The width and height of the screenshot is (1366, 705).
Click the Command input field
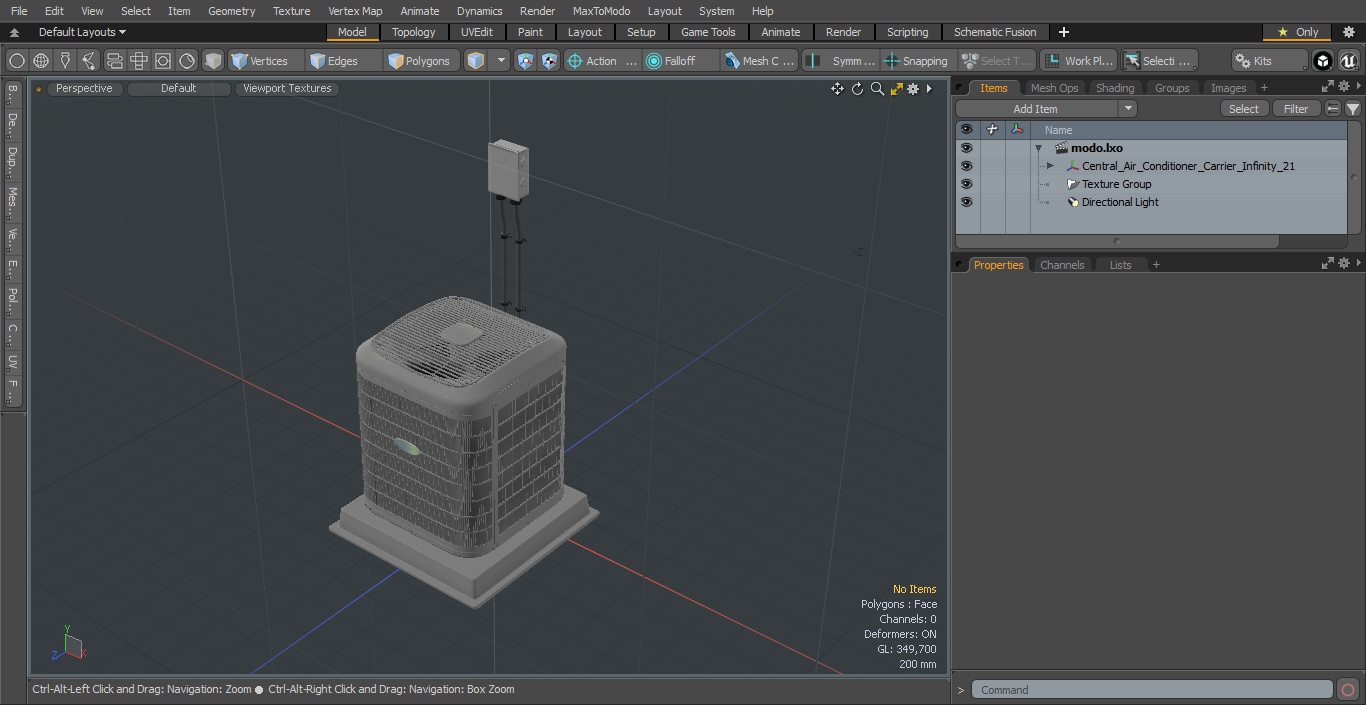click(1152, 690)
